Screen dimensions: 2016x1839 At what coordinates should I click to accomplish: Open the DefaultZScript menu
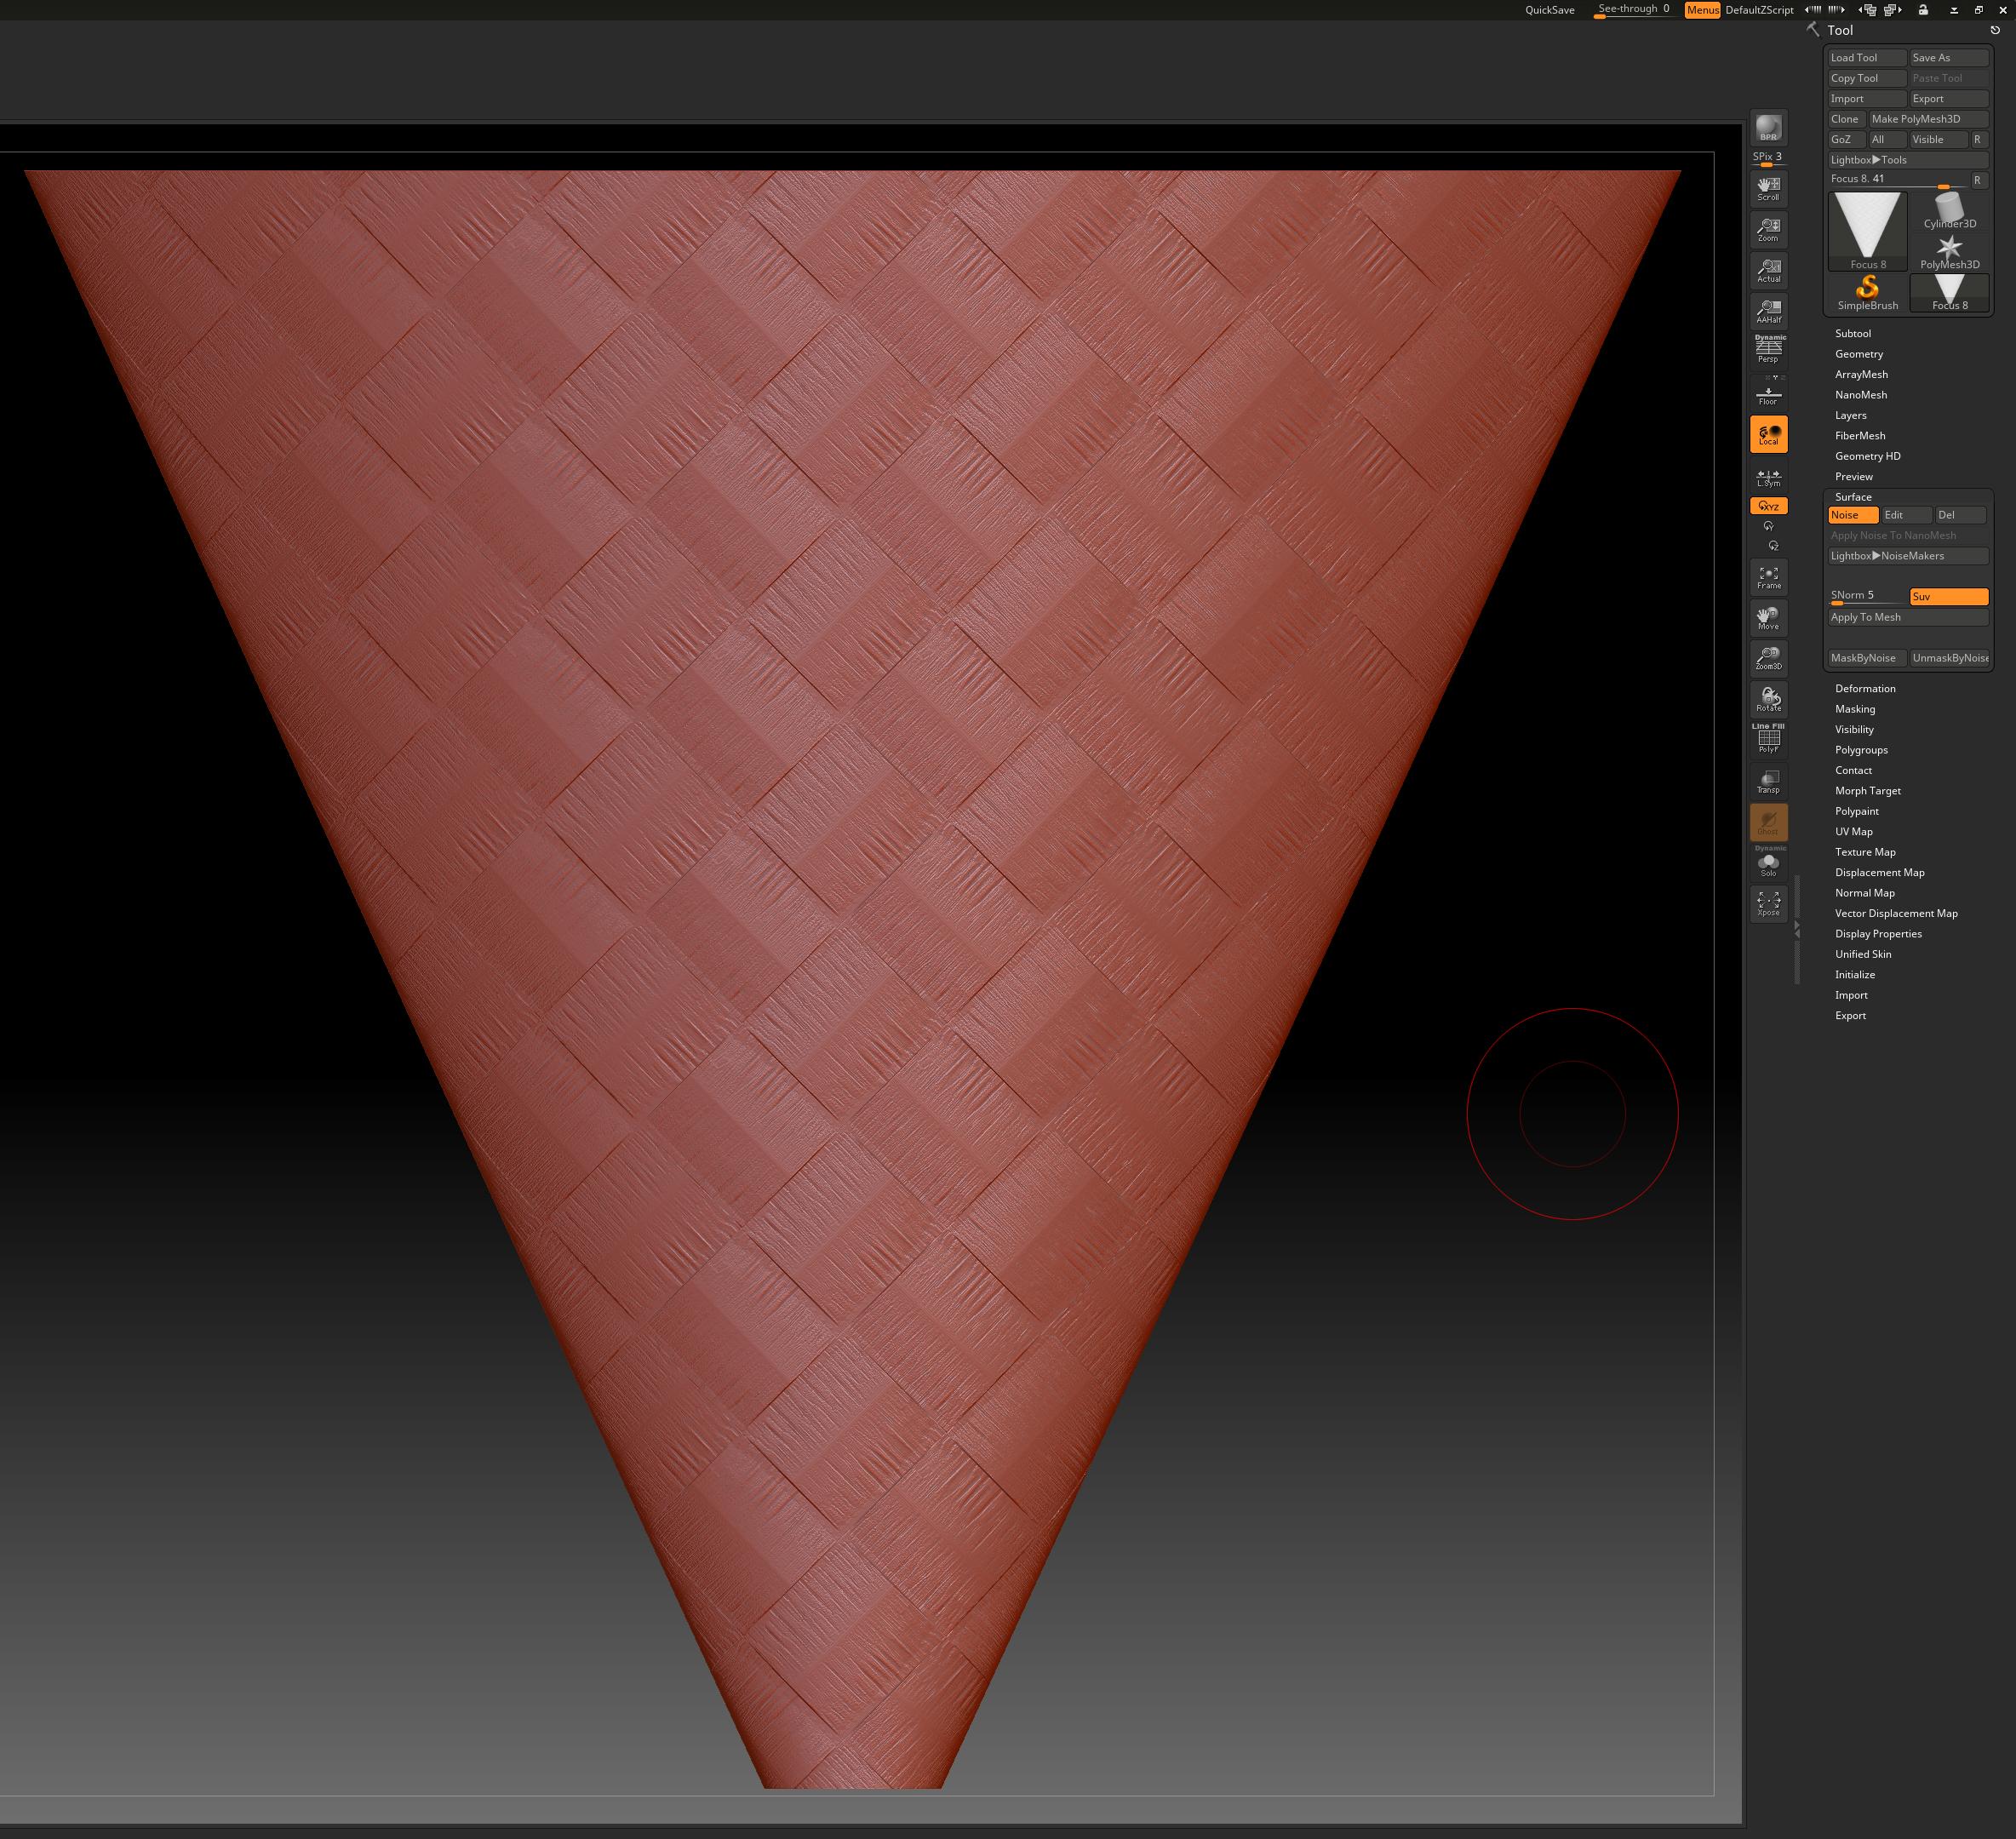tap(1759, 10)
